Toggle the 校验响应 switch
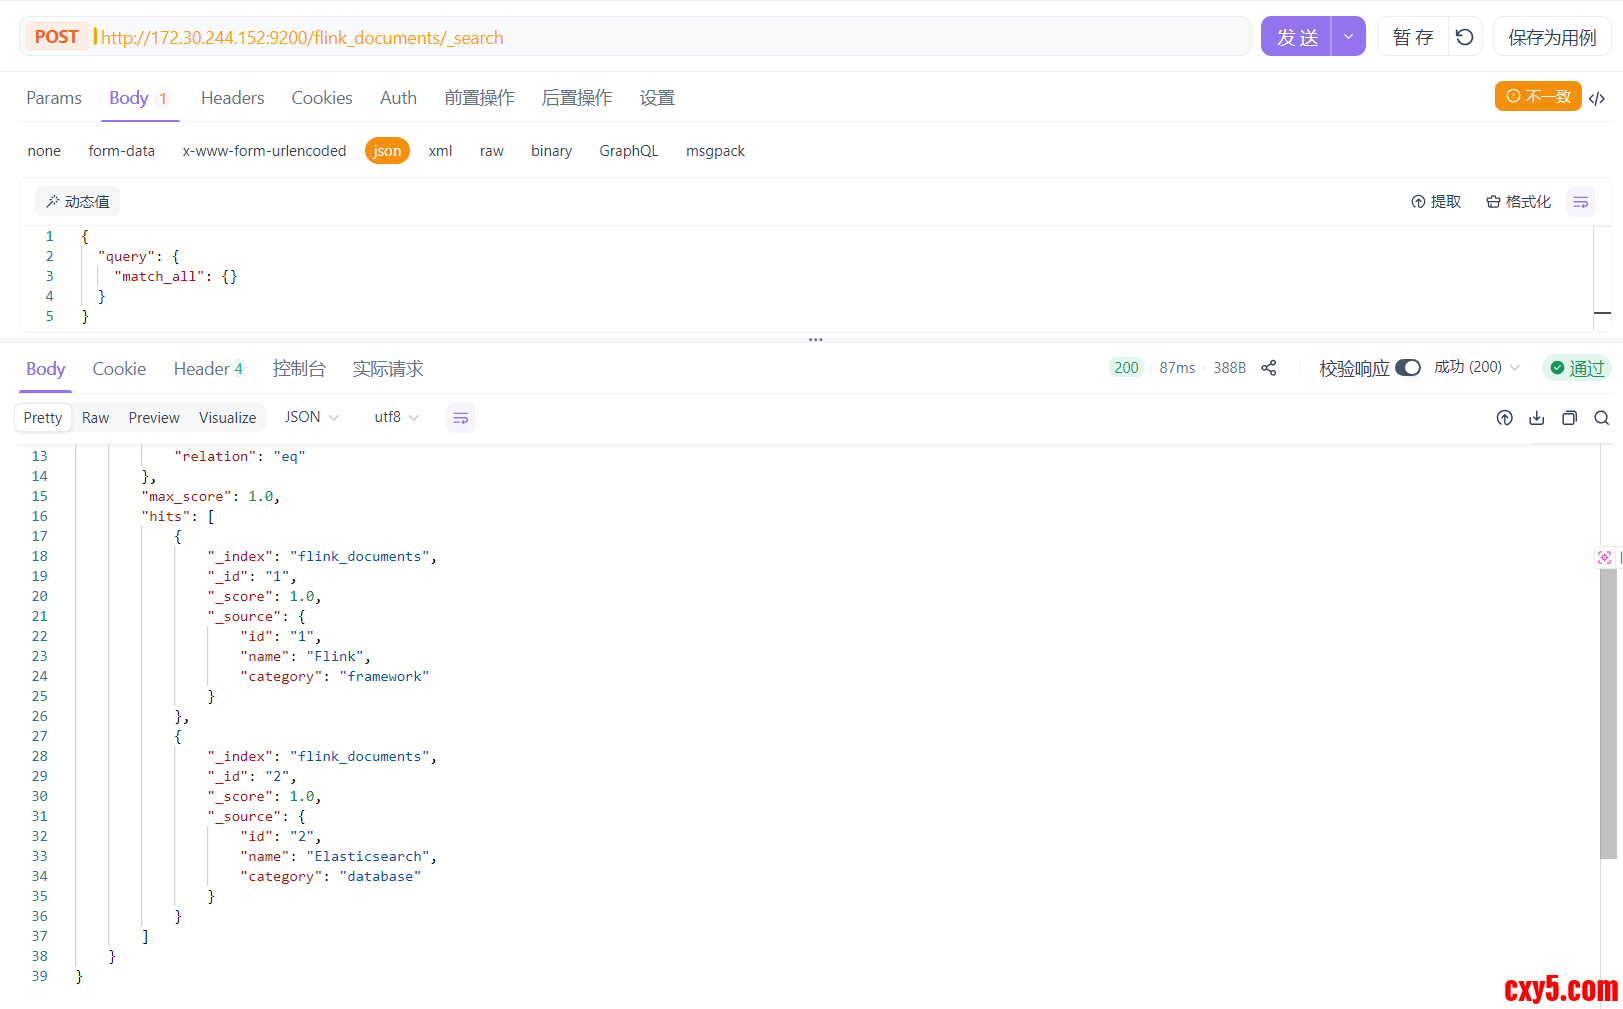Screen dimensions: 1623x1009 click(1407, 368)
